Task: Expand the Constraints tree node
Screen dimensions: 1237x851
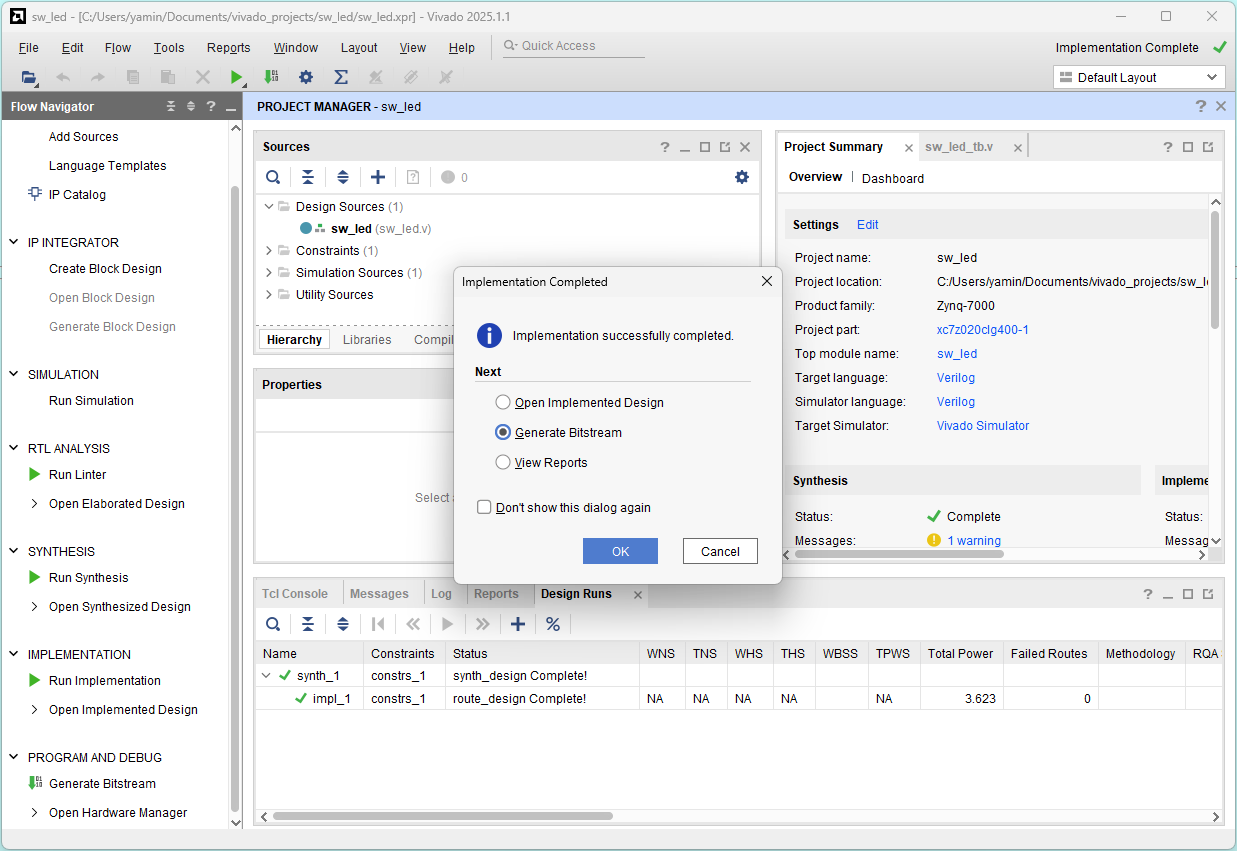Action: (x=269, y=251)
